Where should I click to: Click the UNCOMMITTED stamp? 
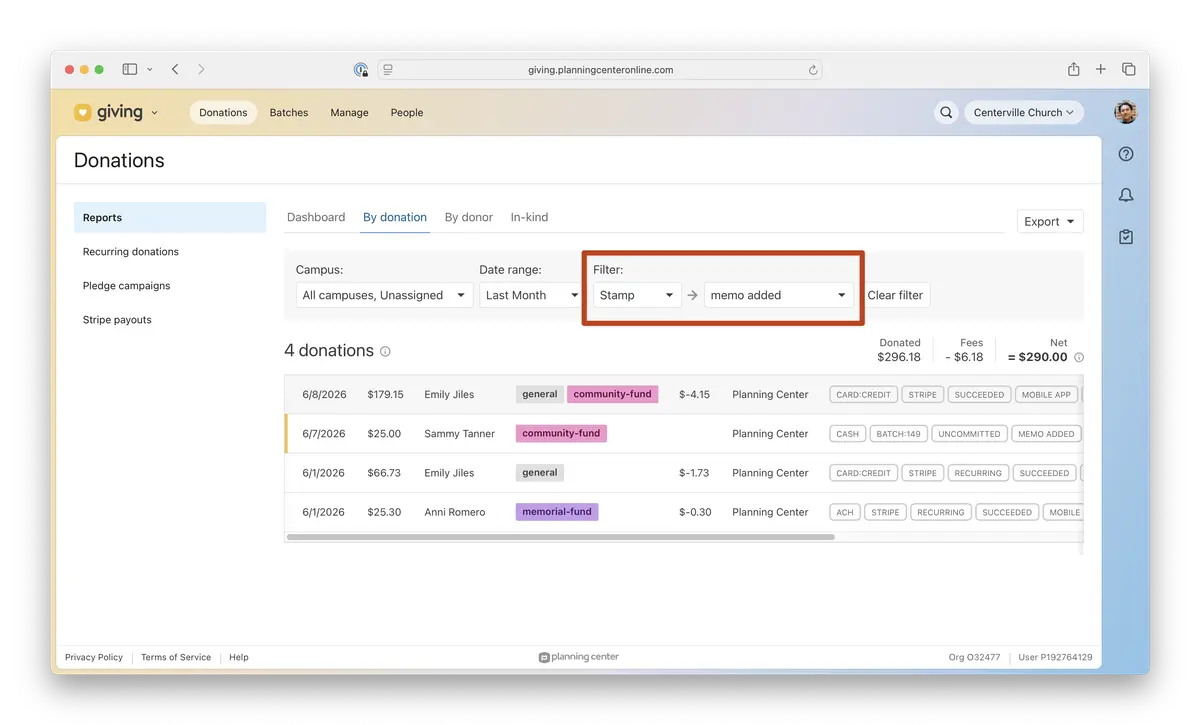[x=969, y=434]
